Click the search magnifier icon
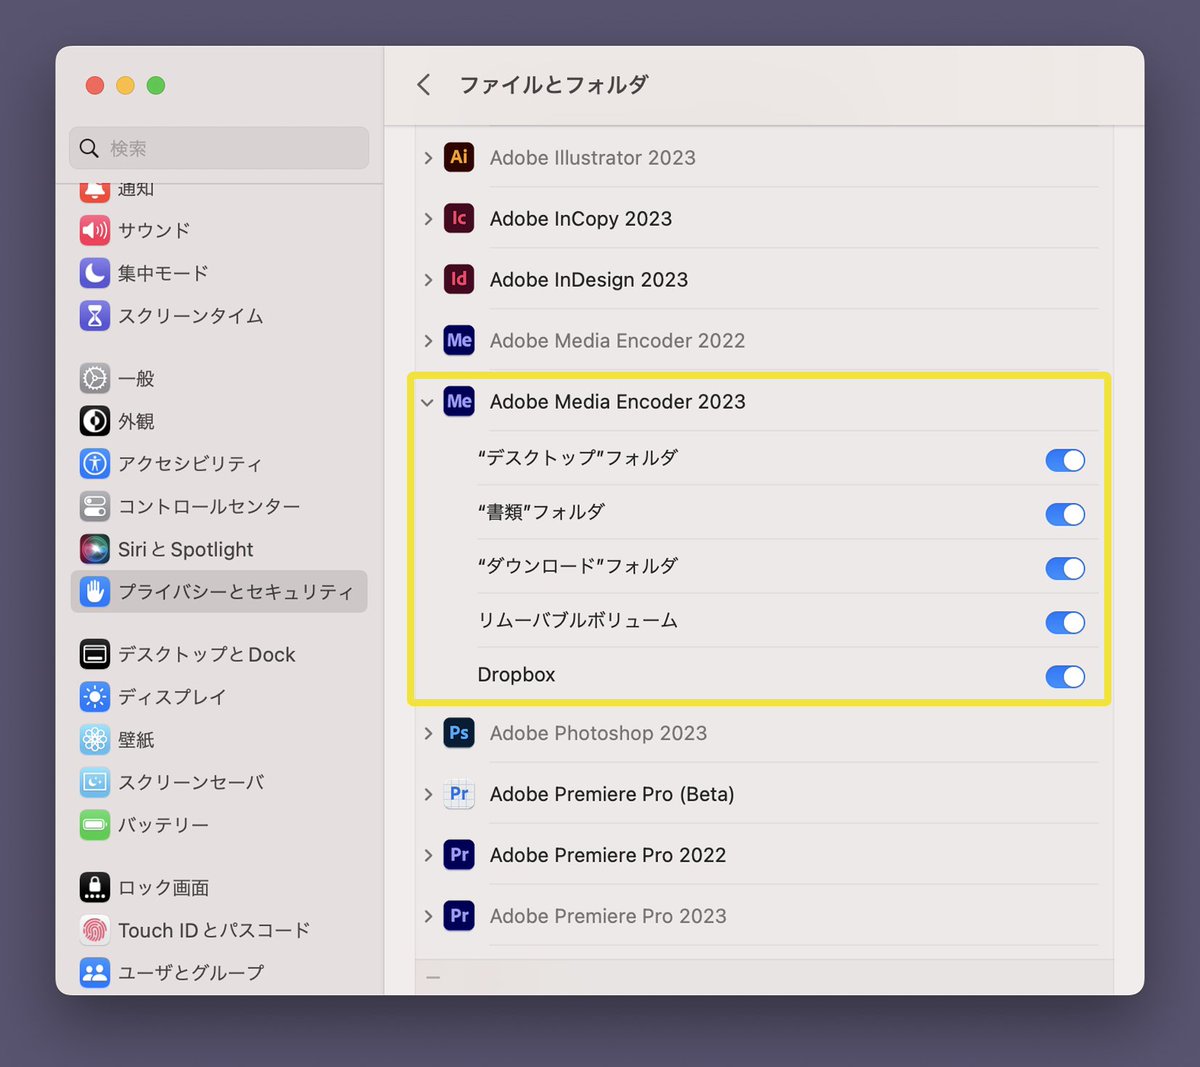Screen dimensions: 1200x1067 [x=89, y=148]
